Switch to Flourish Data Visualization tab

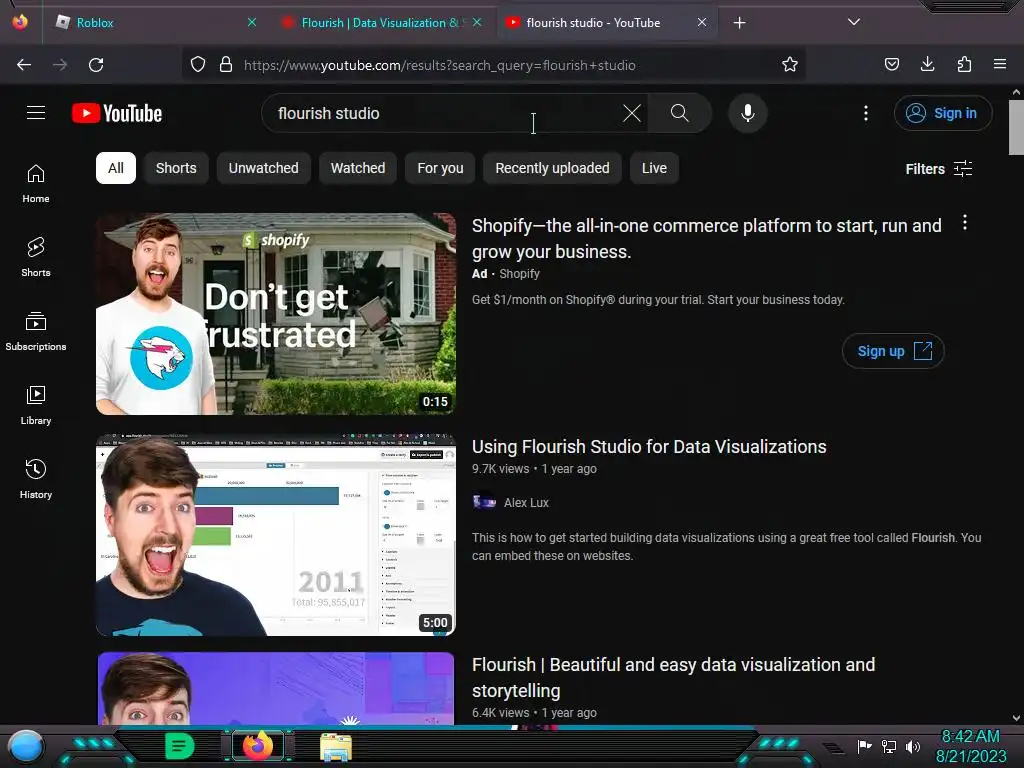tap(381, 23)
